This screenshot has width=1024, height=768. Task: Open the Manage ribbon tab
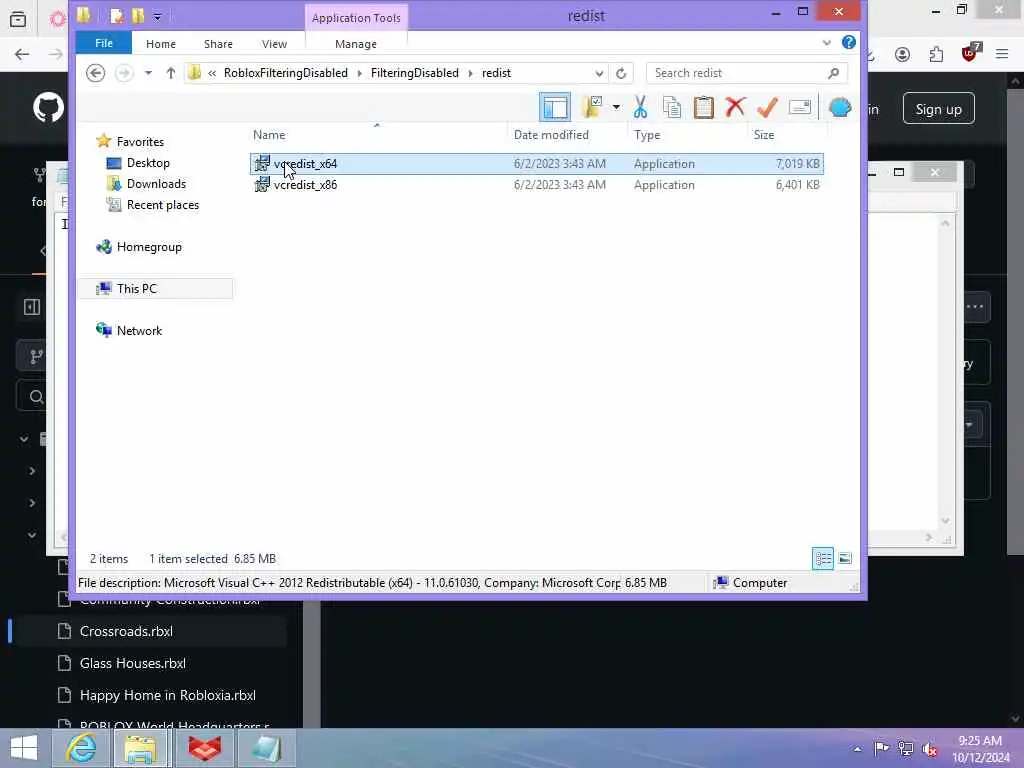(356, 44)
